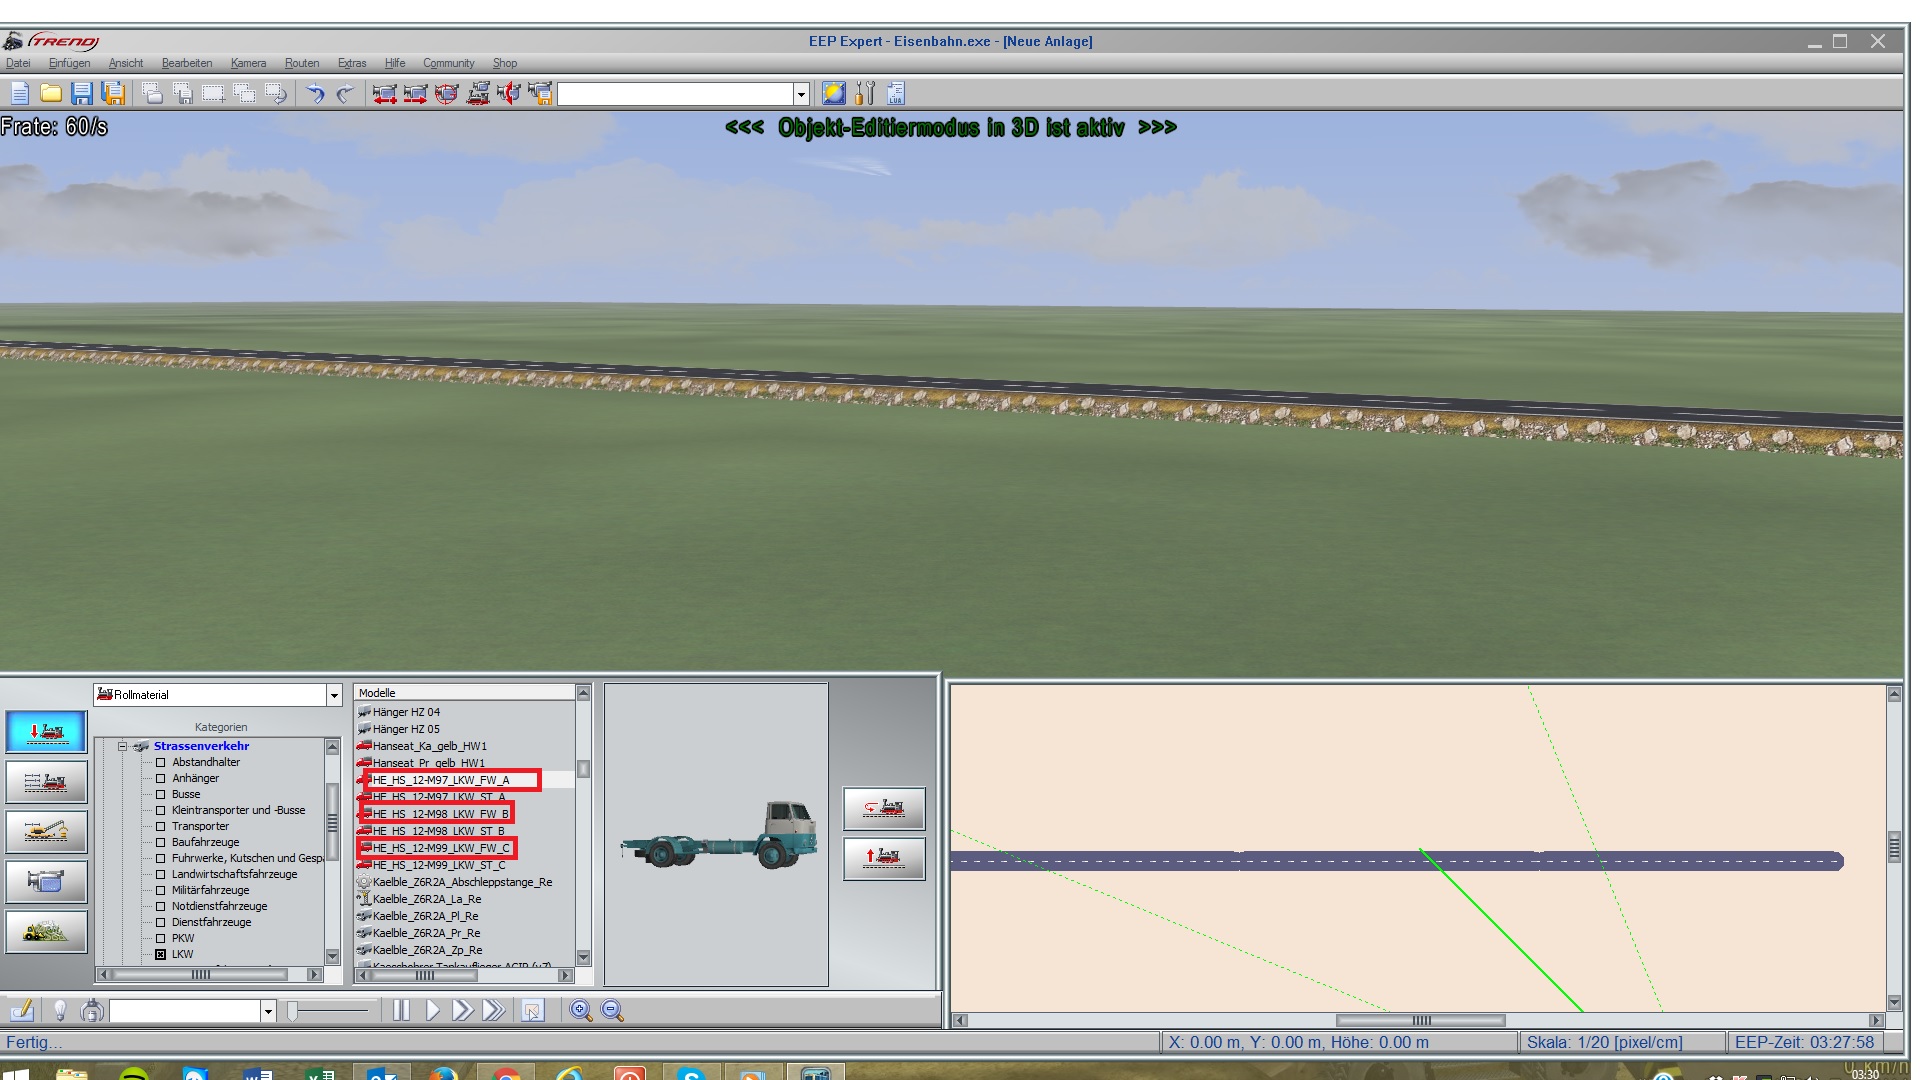The image size is (1920, 1080).
Task: Toggle the LKW category checkbox
Action: (160, 954)
